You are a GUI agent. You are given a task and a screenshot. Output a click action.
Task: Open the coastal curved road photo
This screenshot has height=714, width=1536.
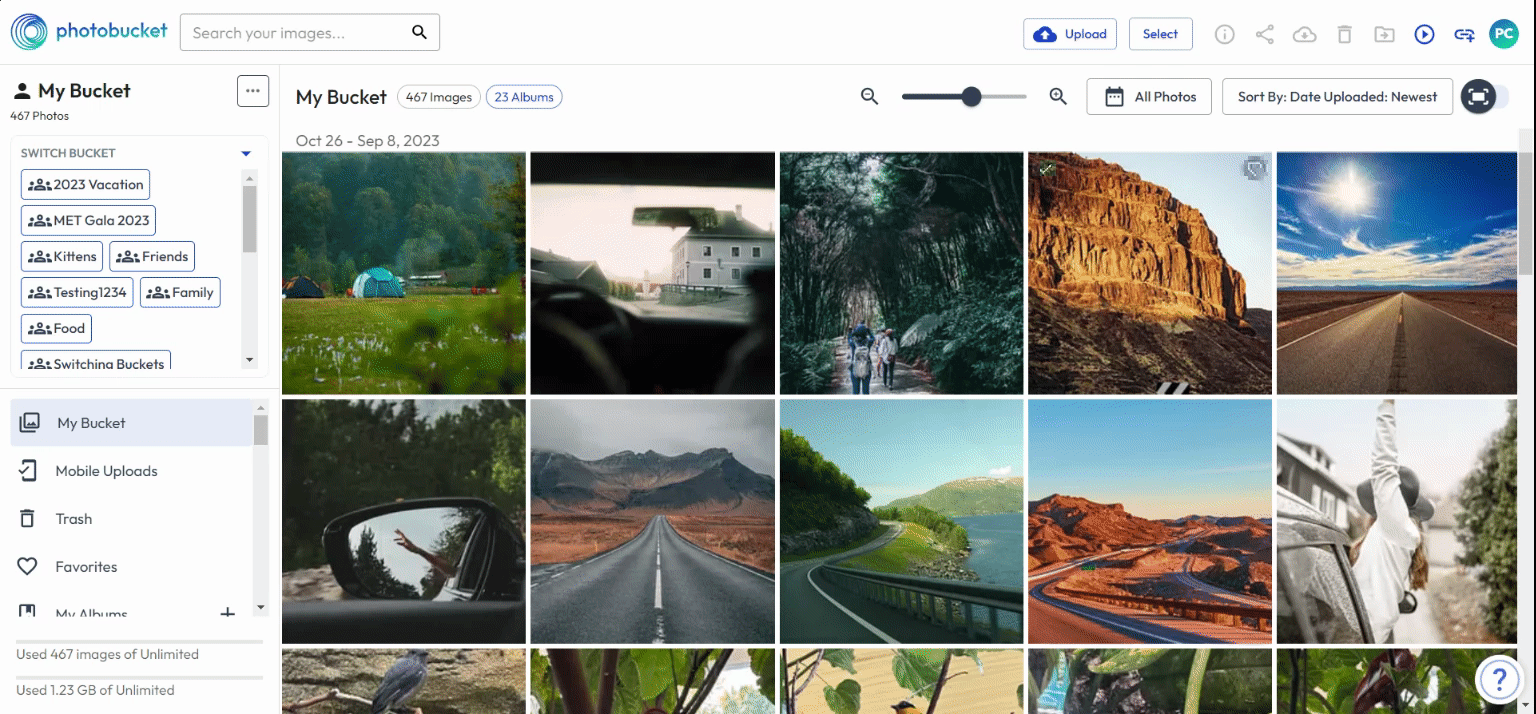pos(902,522)
